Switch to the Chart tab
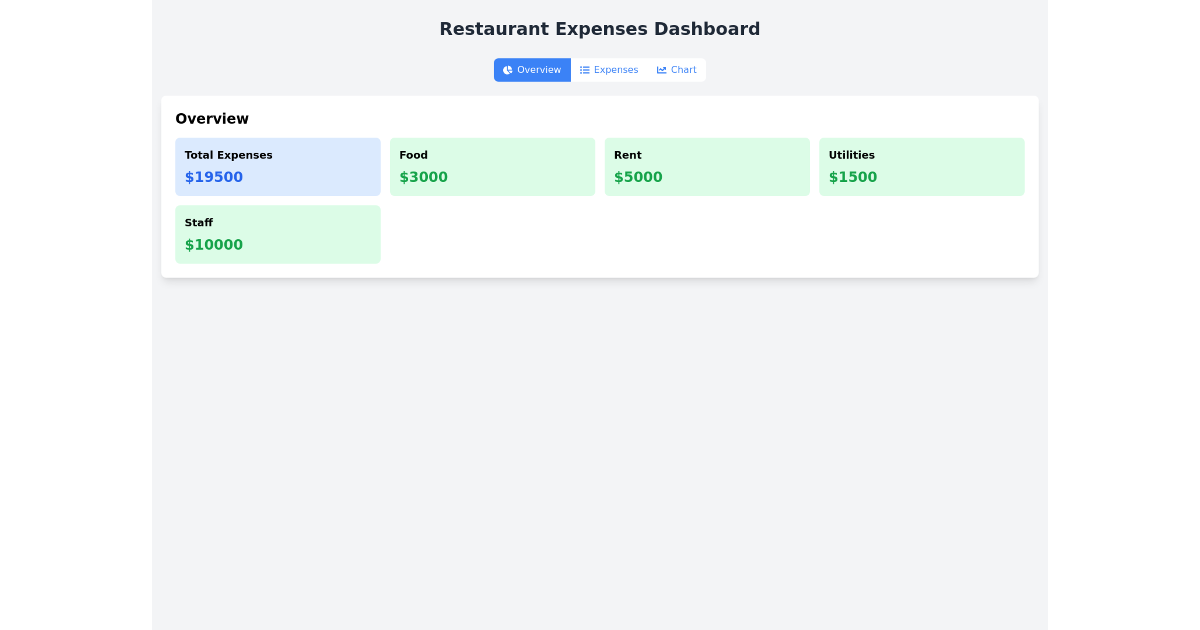This screenshot has width=1200, height=630. point(676,70)
